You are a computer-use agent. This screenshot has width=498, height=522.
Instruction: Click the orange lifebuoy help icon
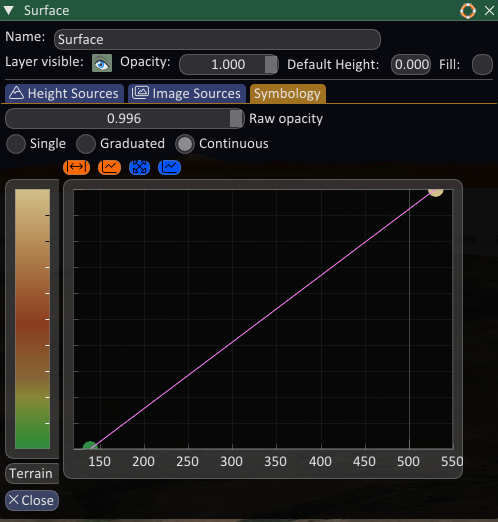[468, 11]
